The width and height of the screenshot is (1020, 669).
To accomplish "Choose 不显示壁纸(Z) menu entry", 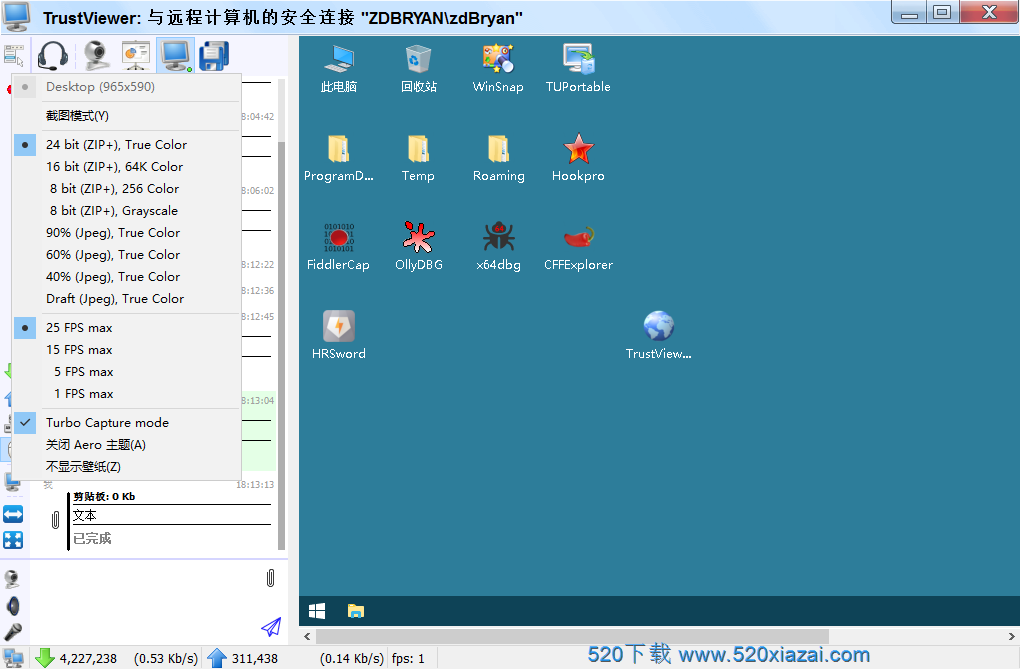I will (127, 467).
